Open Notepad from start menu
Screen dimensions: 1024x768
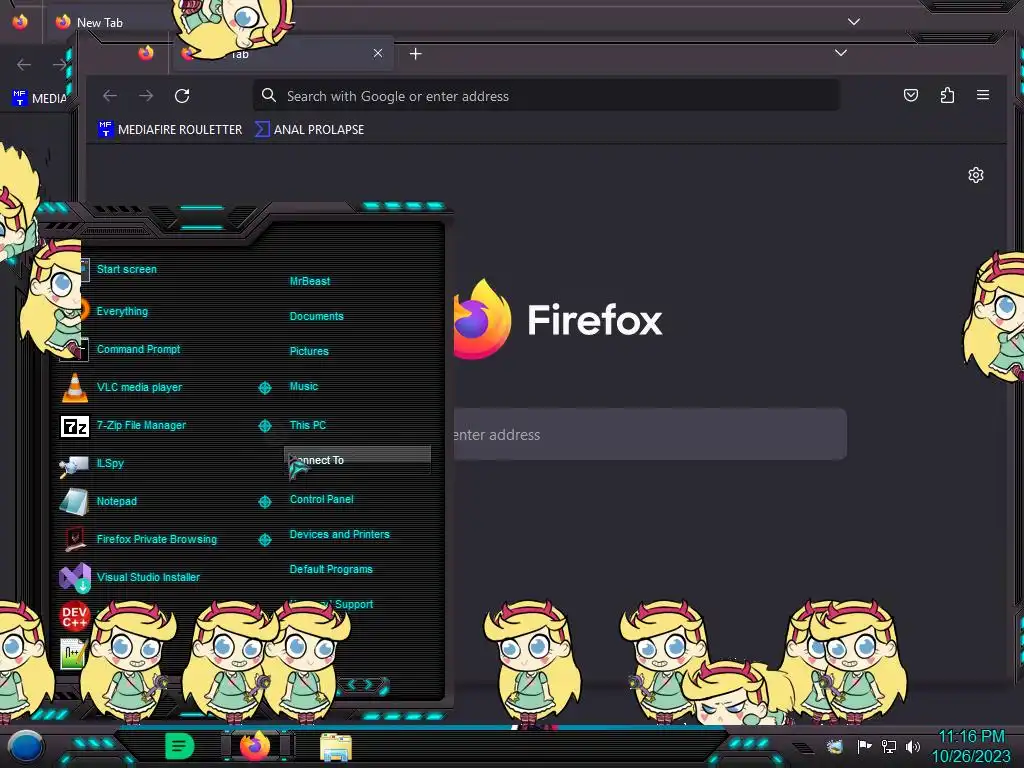(x=117, y=501)
